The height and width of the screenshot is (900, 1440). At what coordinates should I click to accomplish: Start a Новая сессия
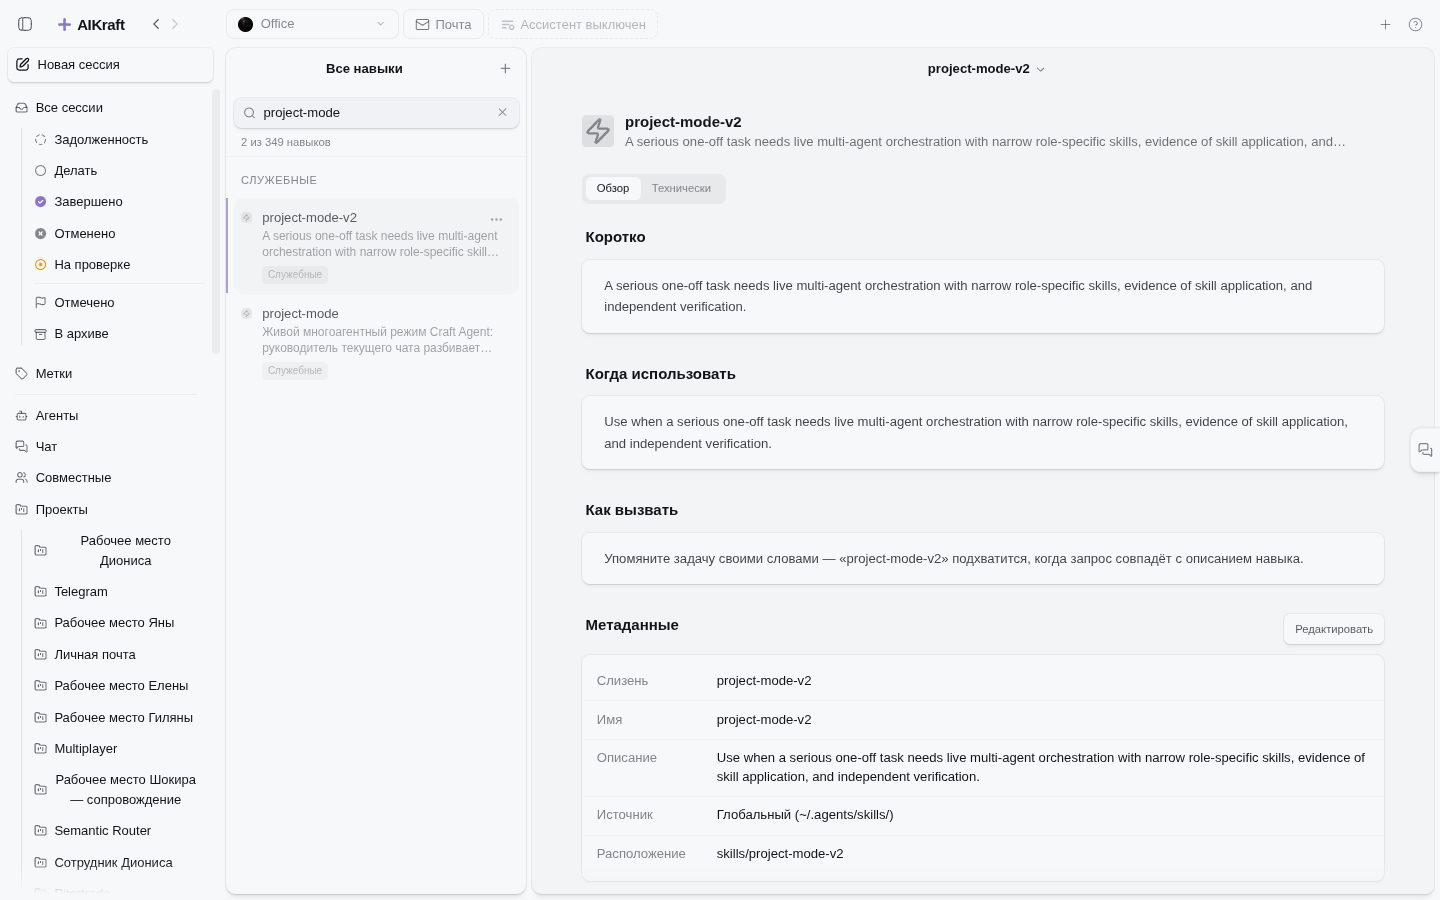(110, 65)
